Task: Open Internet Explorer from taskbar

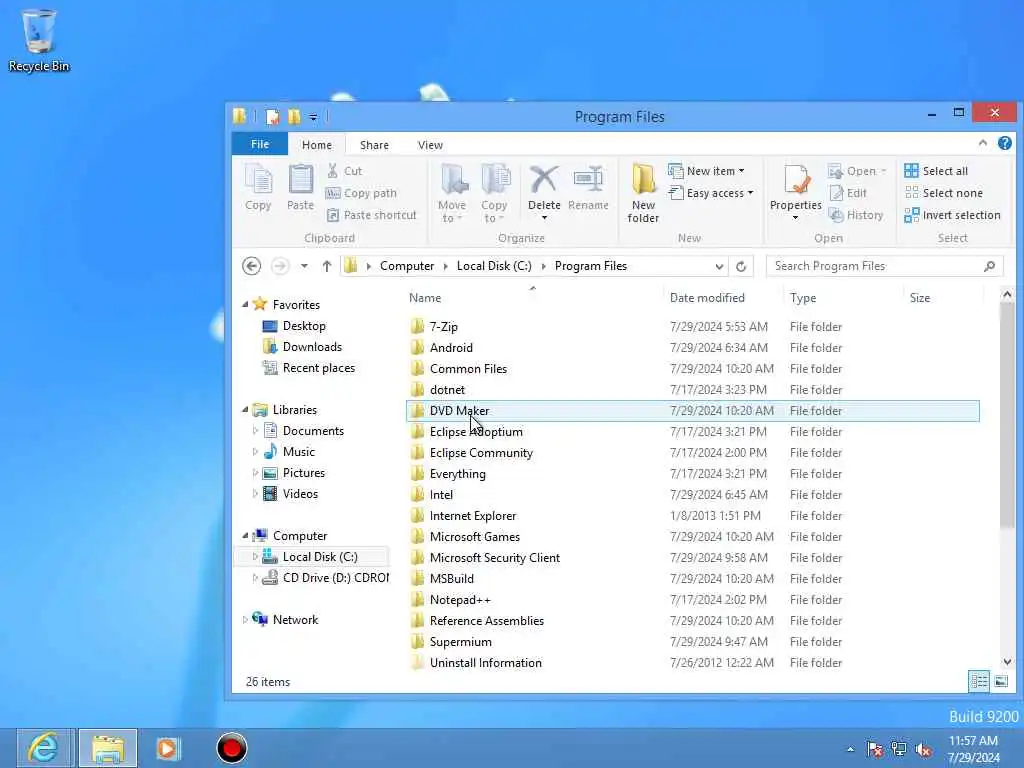Action: 44,748
